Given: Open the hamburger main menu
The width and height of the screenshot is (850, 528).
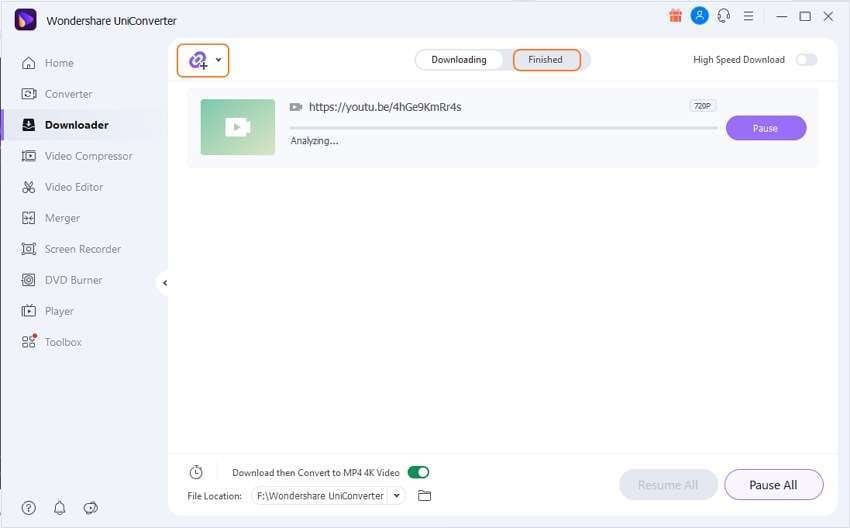Looking at the screenshot, I should [748, 16].
